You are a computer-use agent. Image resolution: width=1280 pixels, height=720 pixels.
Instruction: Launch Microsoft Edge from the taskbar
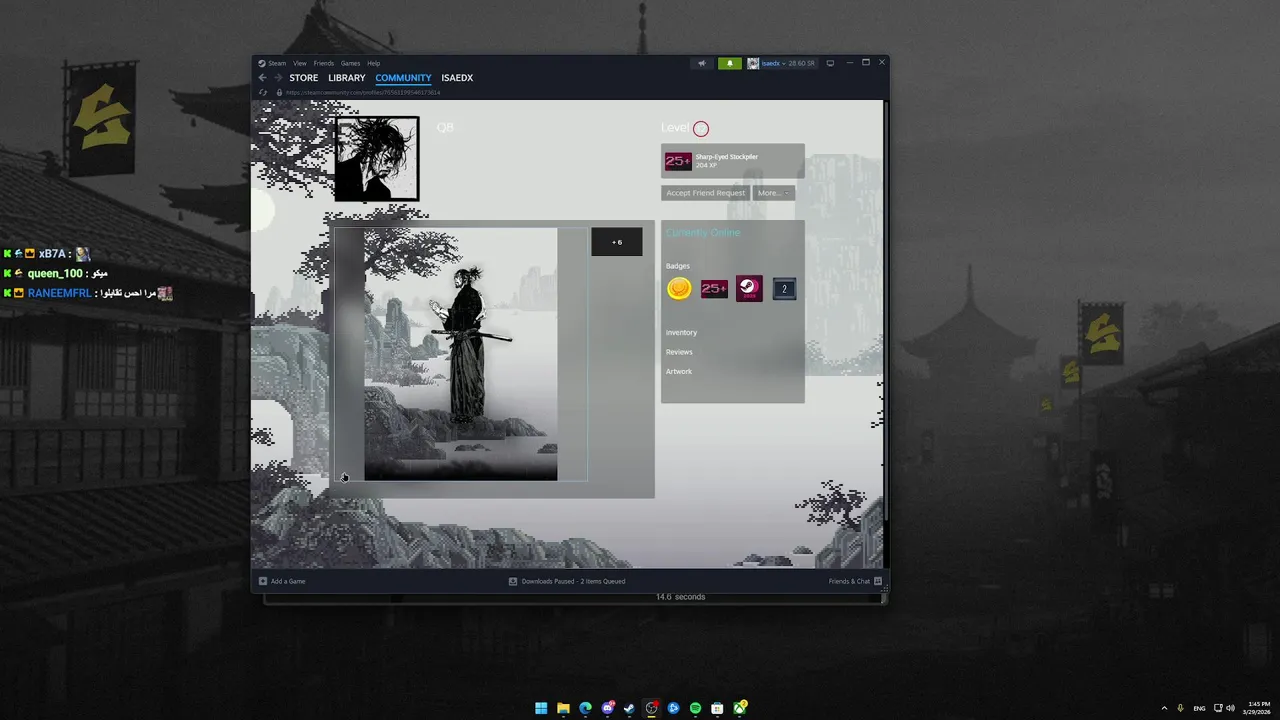(585, 708)
